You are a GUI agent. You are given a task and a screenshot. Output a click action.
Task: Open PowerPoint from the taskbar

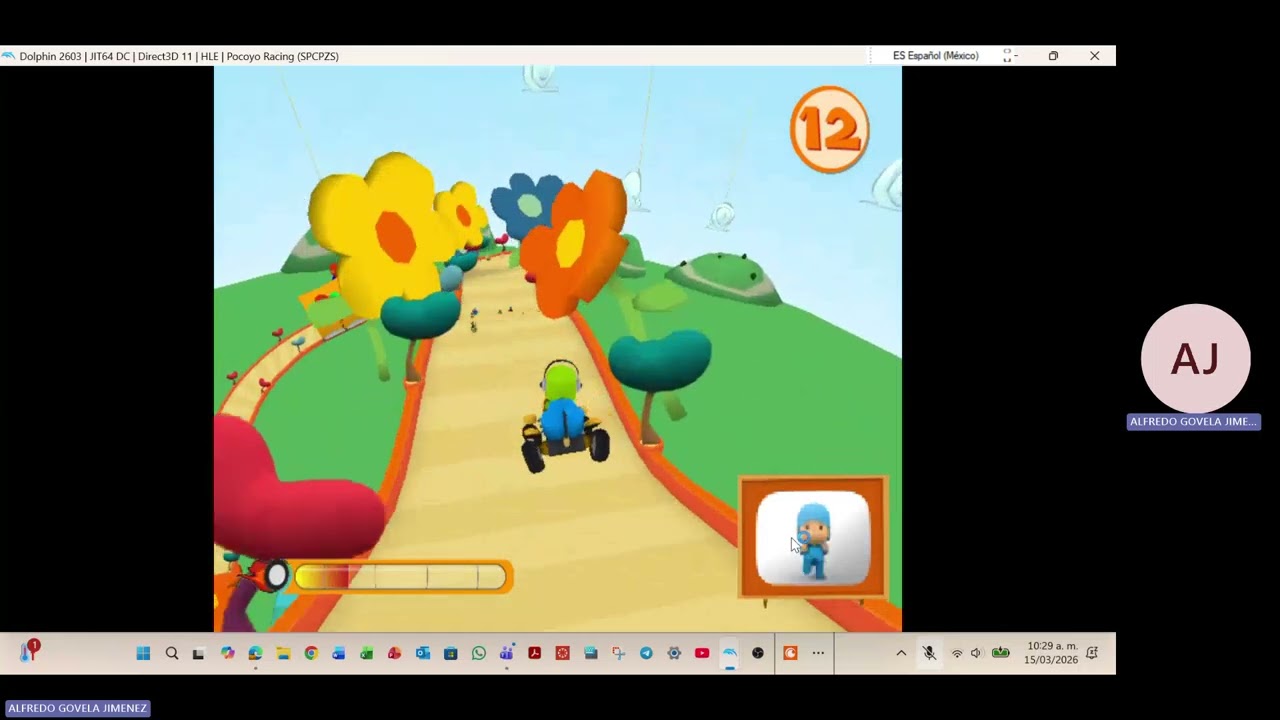click(395, 653)
